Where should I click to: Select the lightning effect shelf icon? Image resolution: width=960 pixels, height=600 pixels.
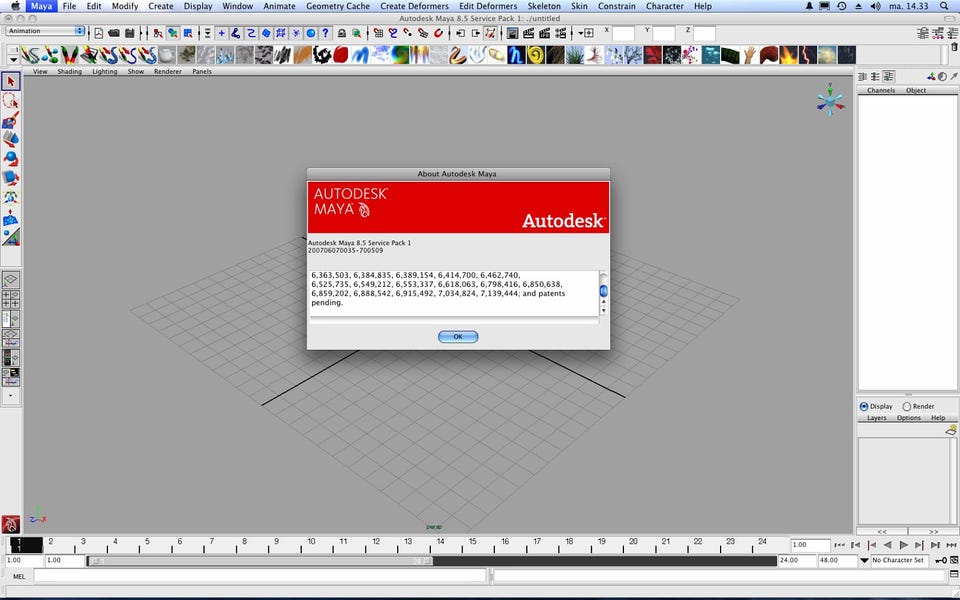807,55
